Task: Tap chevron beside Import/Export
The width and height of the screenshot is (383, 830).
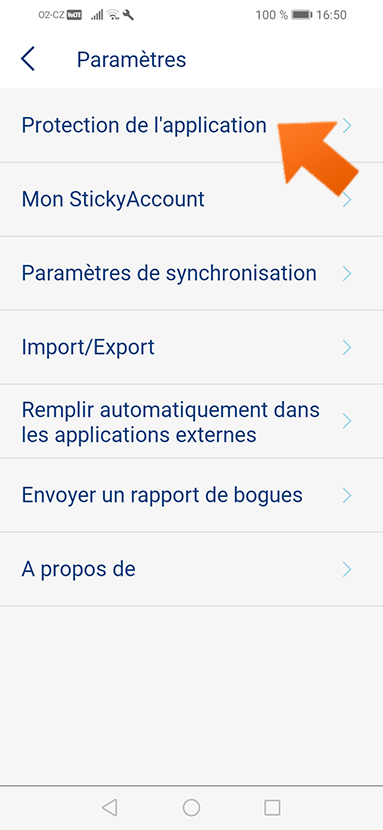Action: tap(347, 347)
